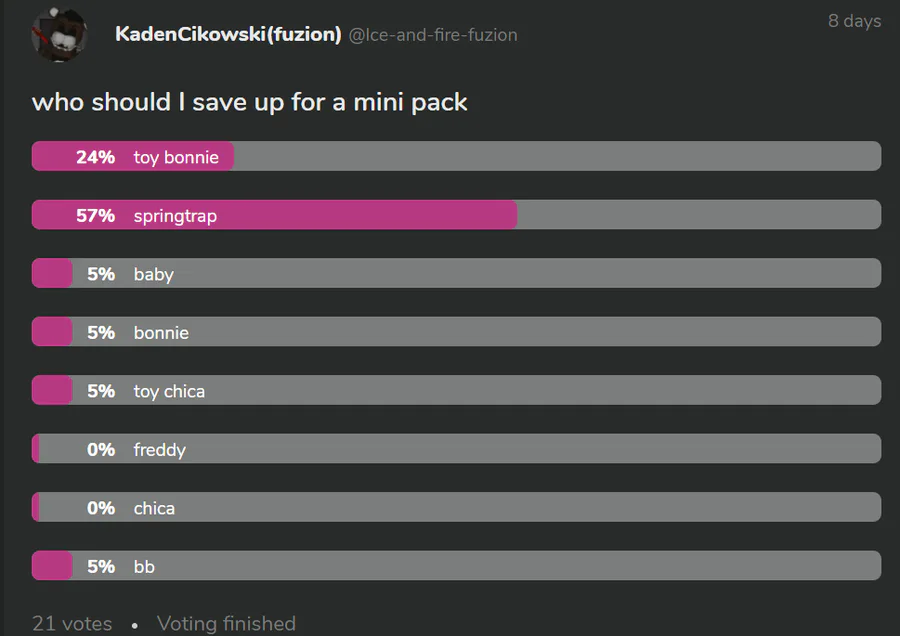
Task: Choose the bonnie poll bar
Action: pyautogui.click(x=456, y=332)
